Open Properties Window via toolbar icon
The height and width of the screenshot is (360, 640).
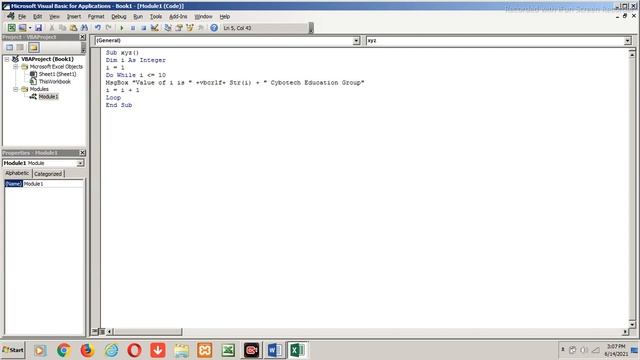[x=179, y=28]
